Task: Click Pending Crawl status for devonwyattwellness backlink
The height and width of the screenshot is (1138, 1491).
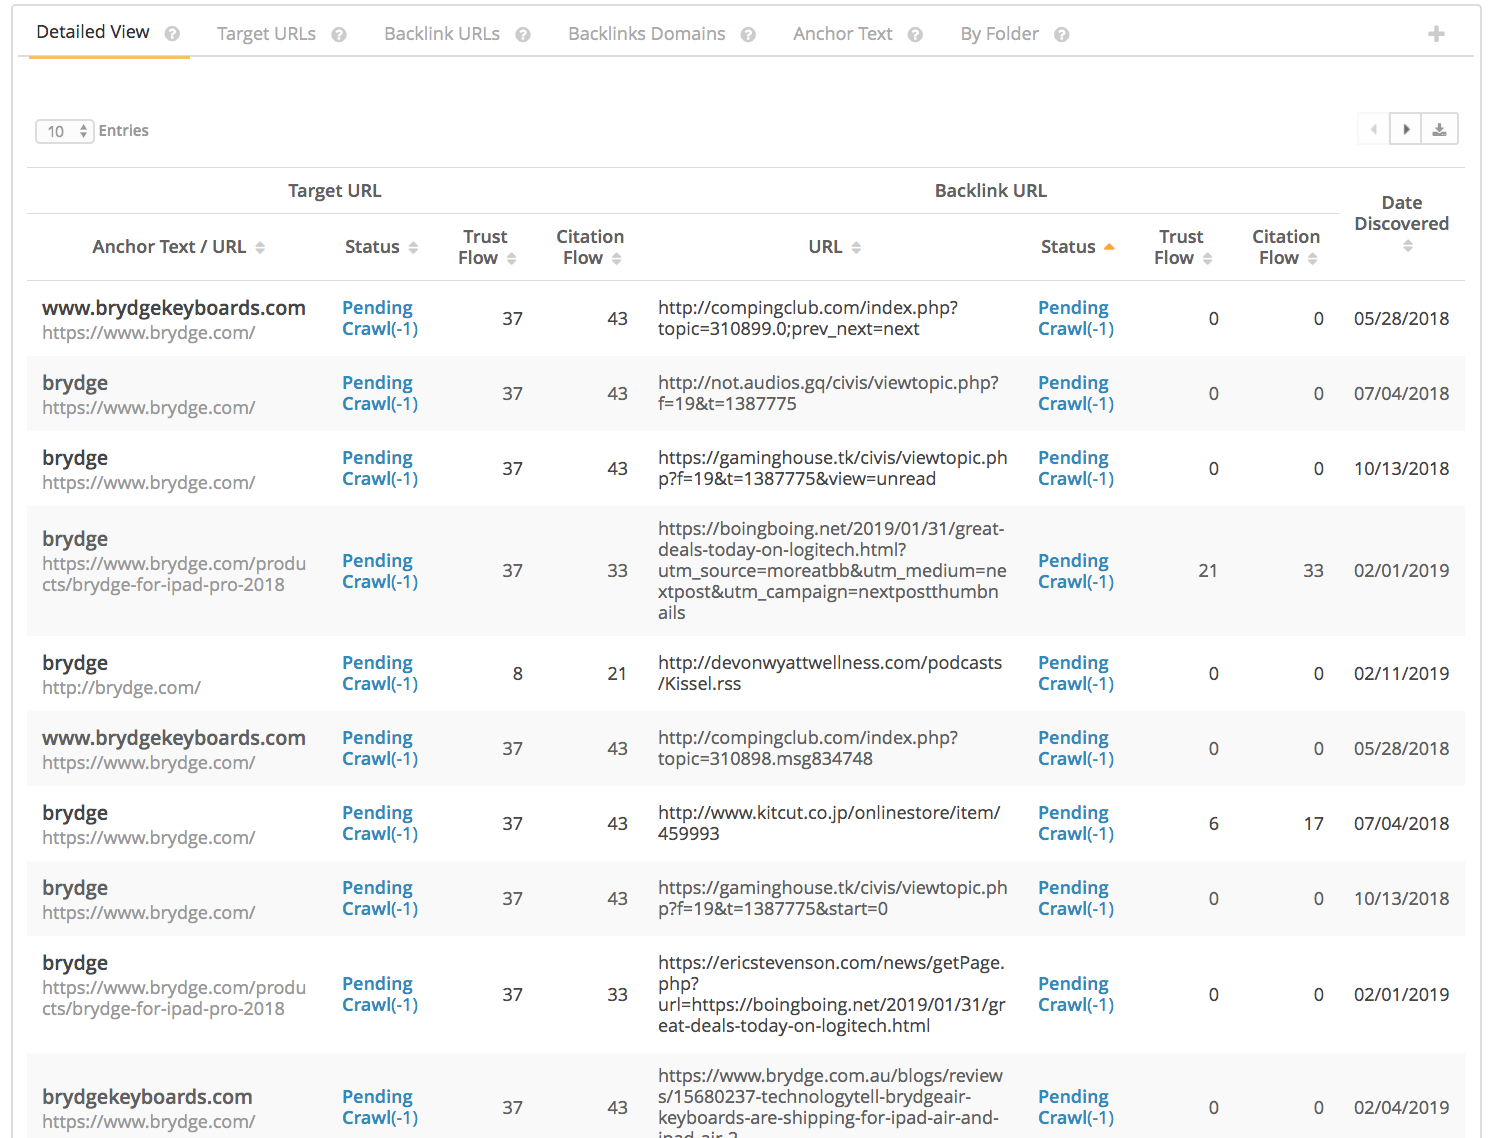Action: point(1075,673)
